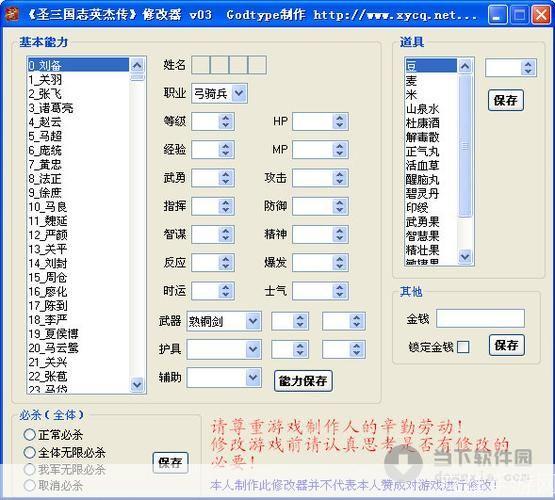This screenshot has height=500, width=555.
Task: Open the 辅助 dropdown list
Action: click(224, 377)
